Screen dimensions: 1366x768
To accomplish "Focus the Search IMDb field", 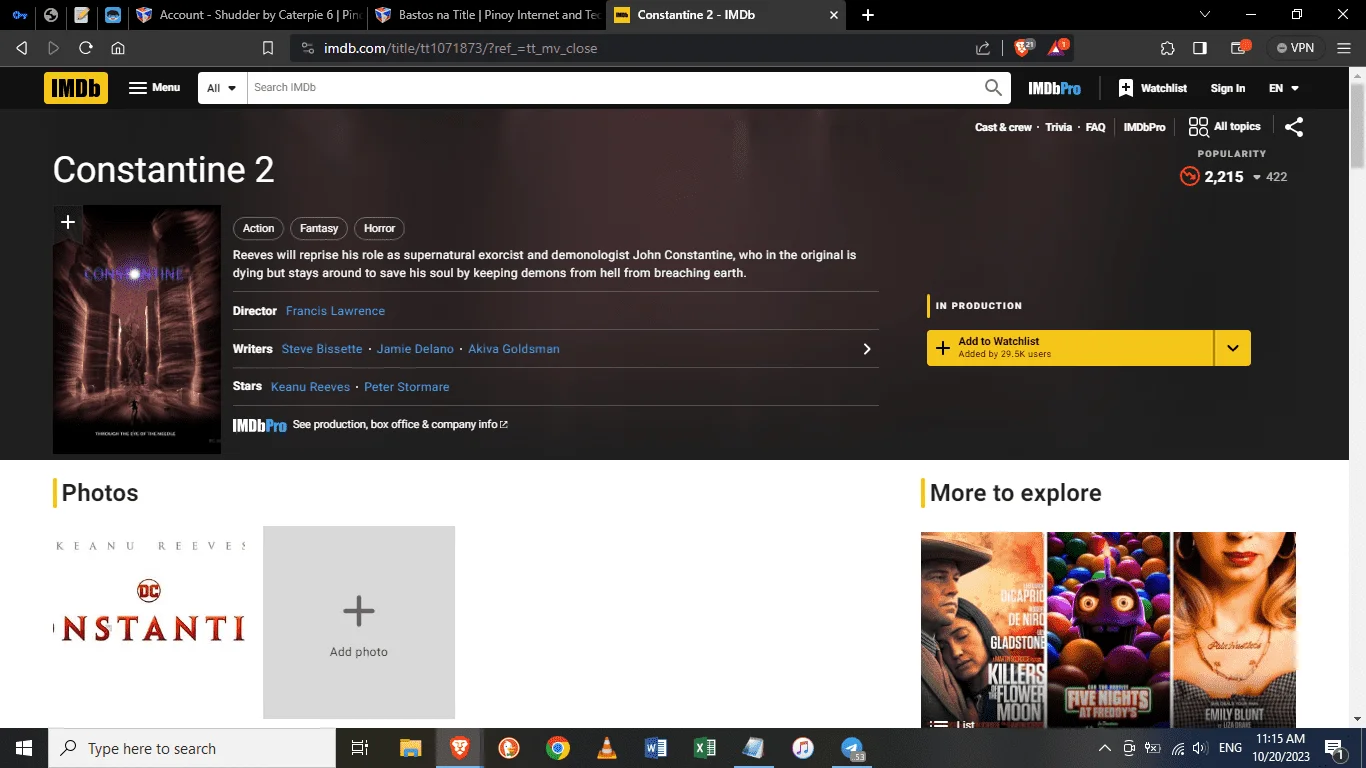I will [x=612, y=88].
